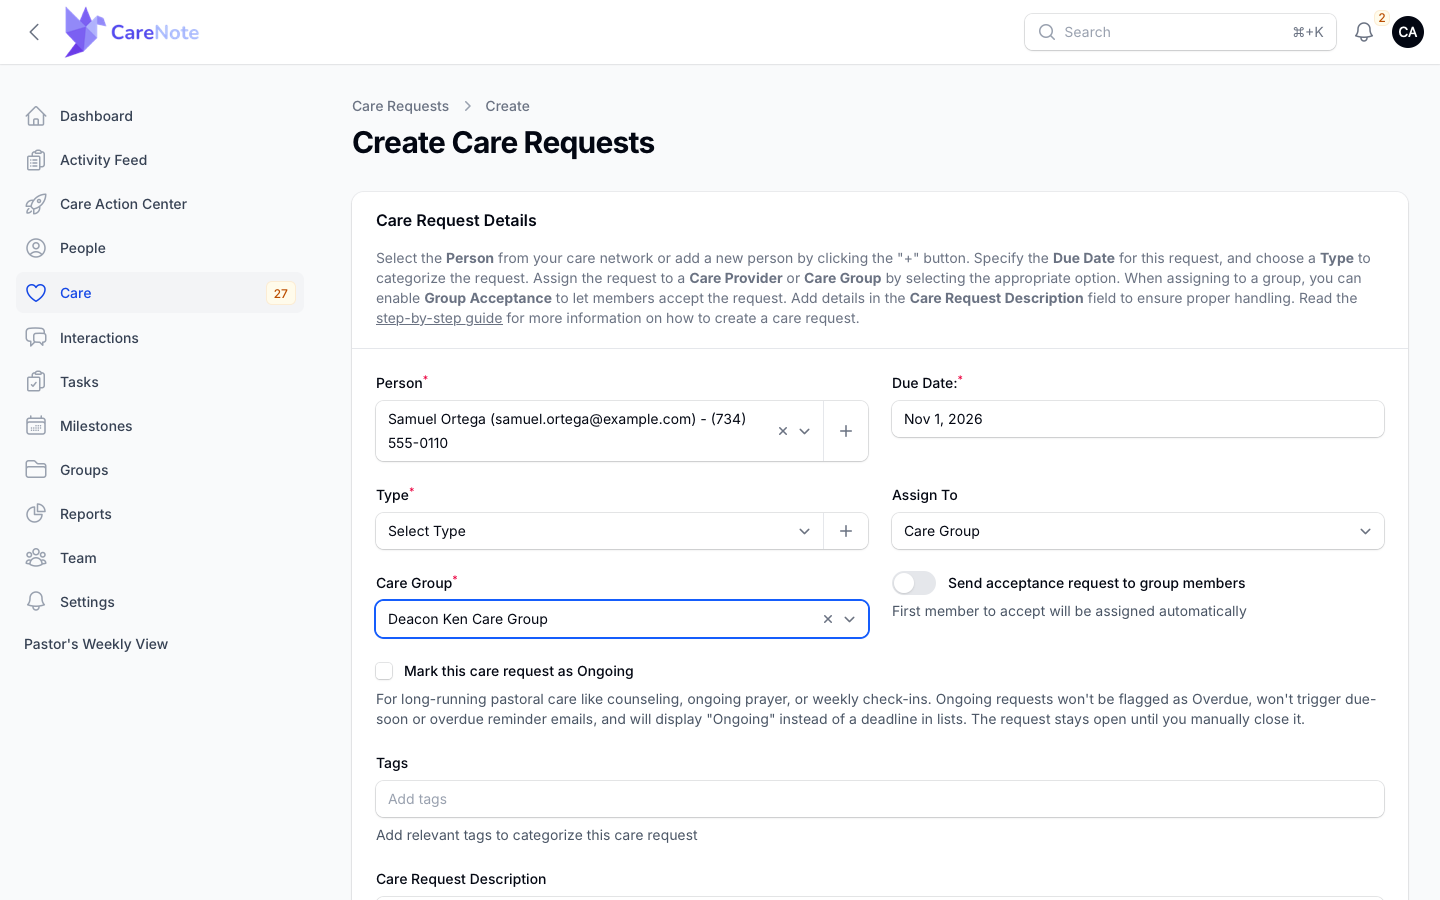Open Reports in sidebar
The width and height of the screenshot is (1440, 900).
(160, 514)
